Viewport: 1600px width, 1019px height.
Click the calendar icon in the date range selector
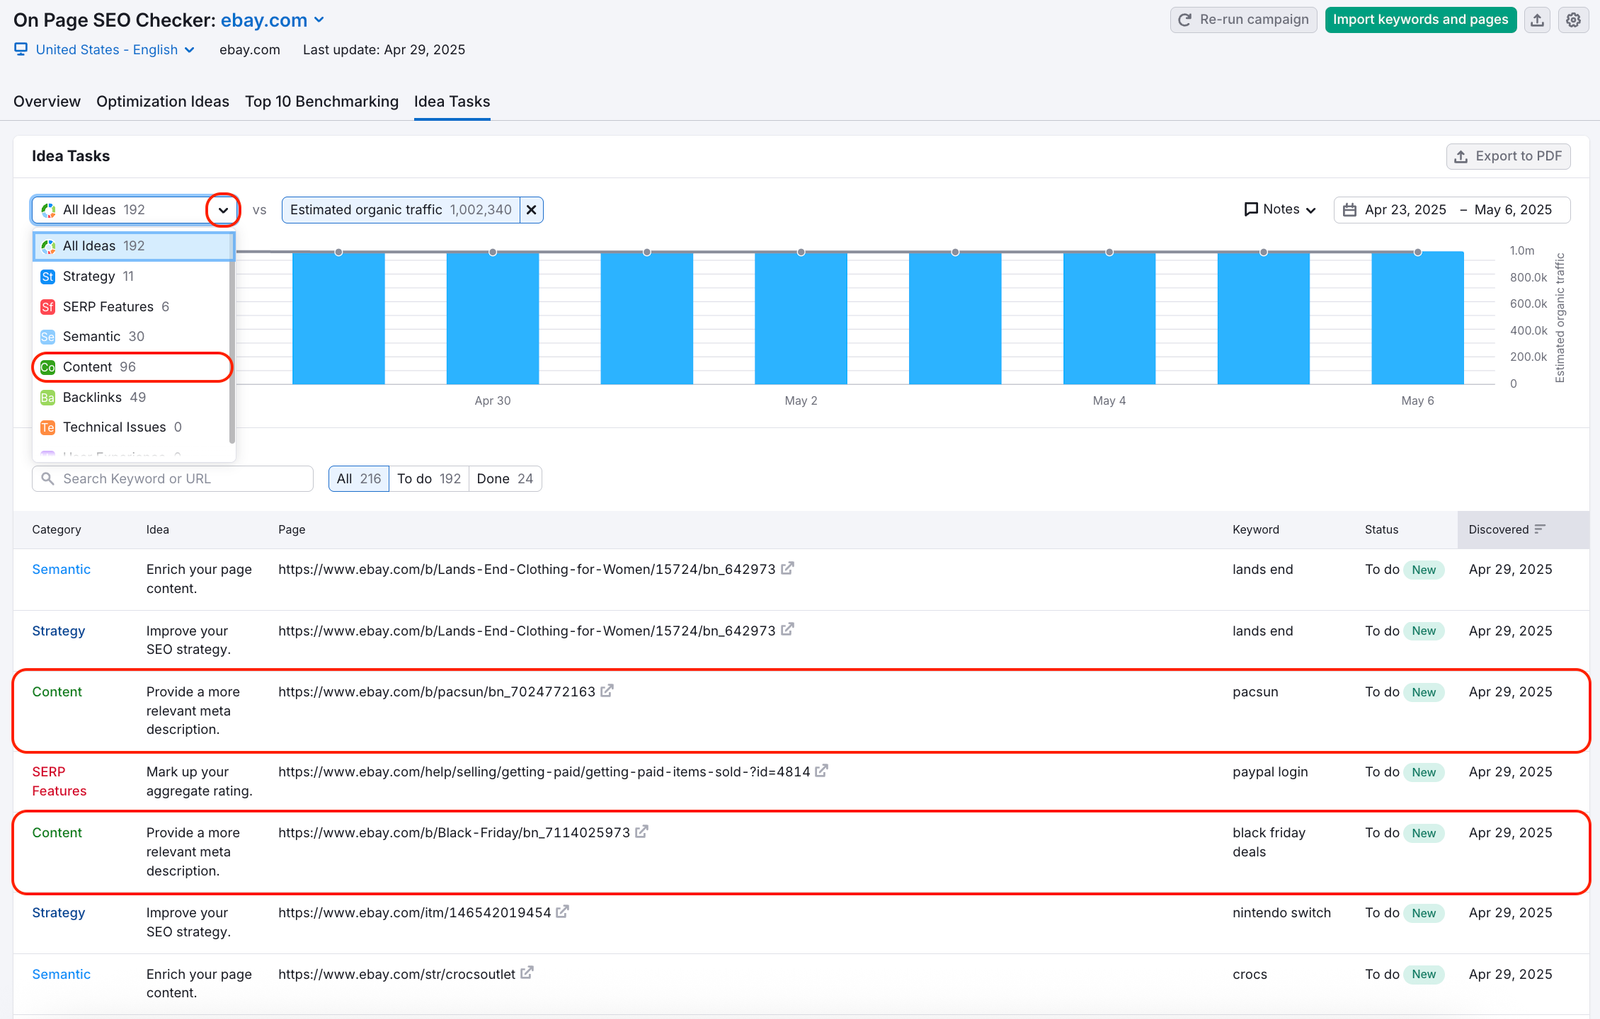[1350, 209]
